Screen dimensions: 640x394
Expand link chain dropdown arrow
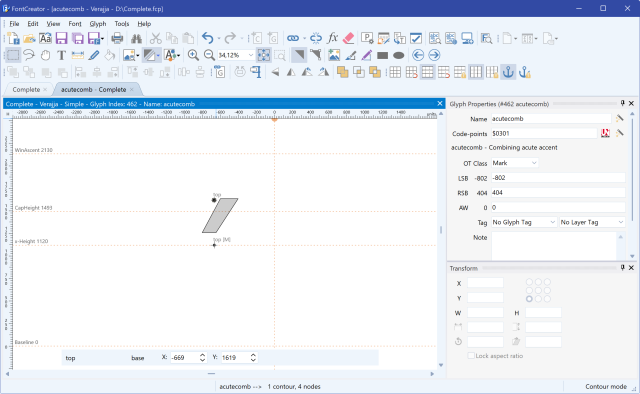[304, 39]
